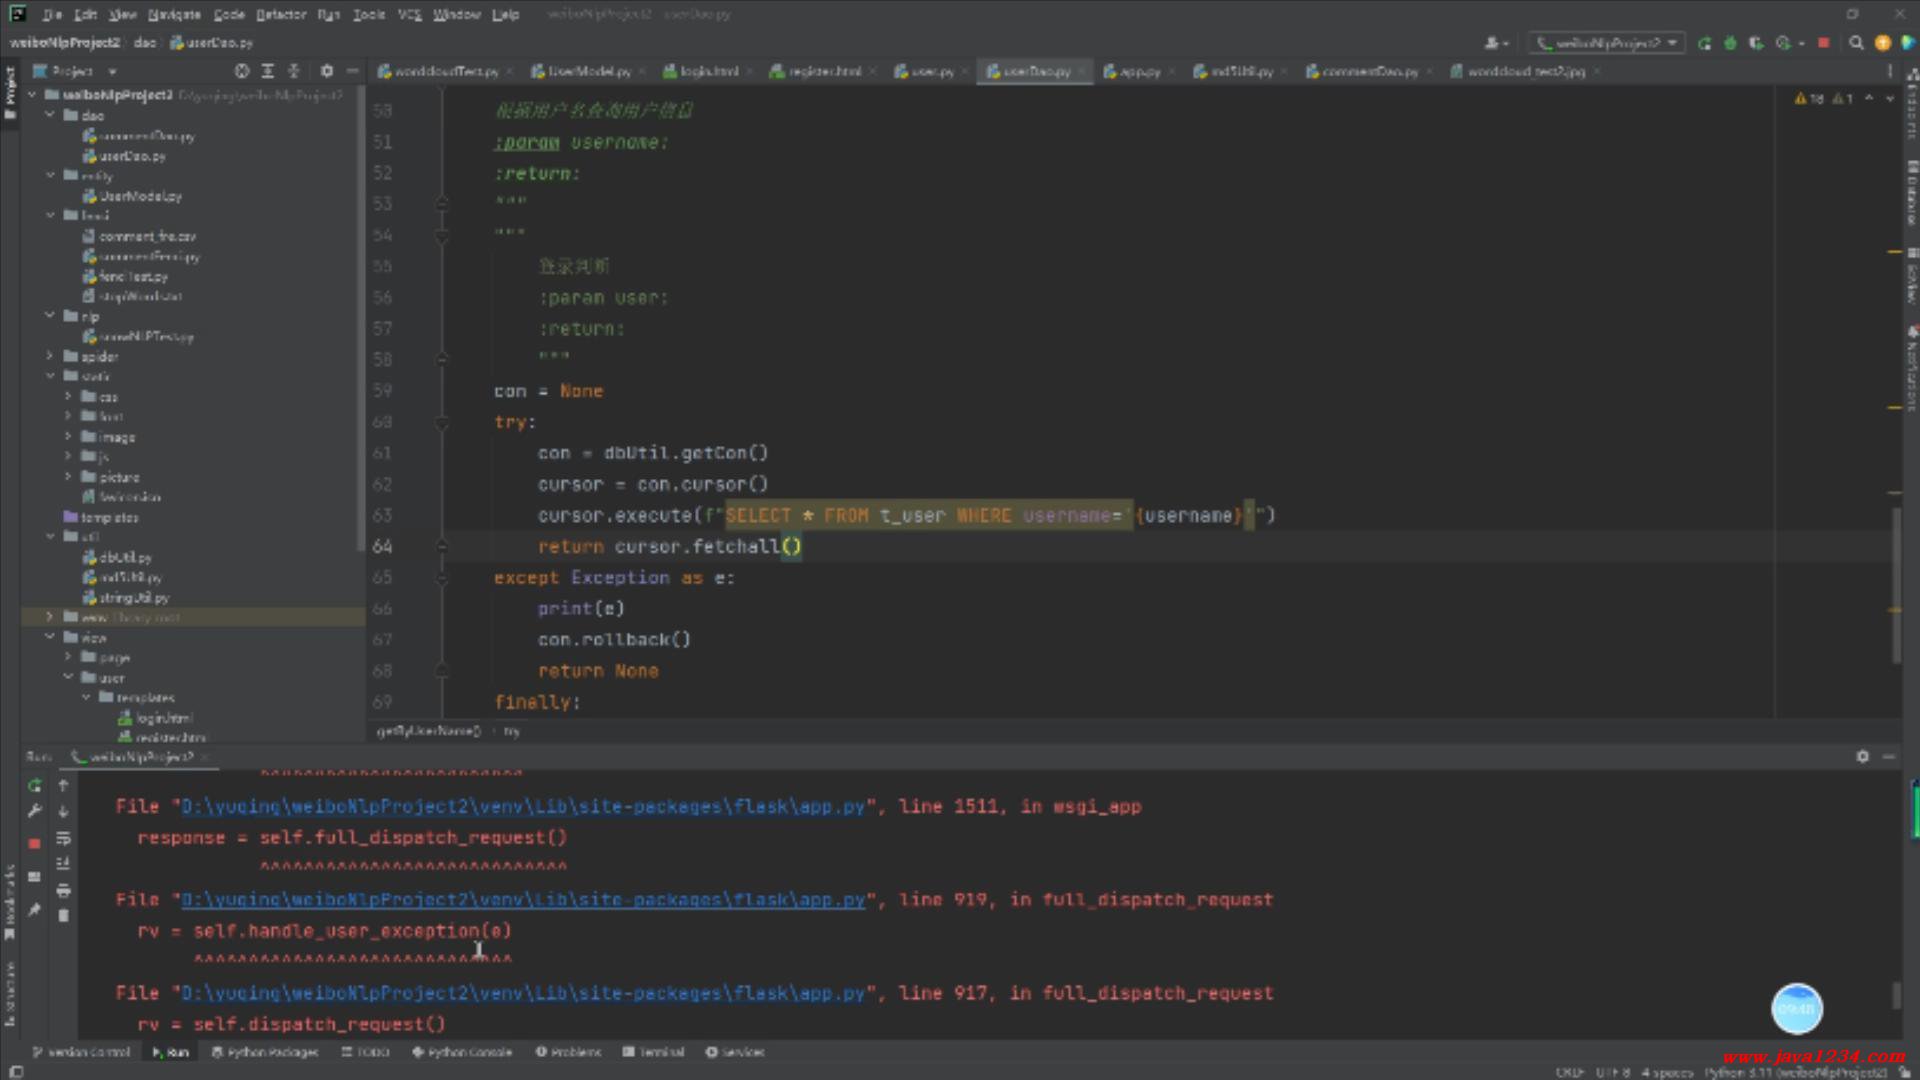This screenshot has width=1920, height=1080.
Task: Open Project panel settings gear
Action: coord(326,71)
